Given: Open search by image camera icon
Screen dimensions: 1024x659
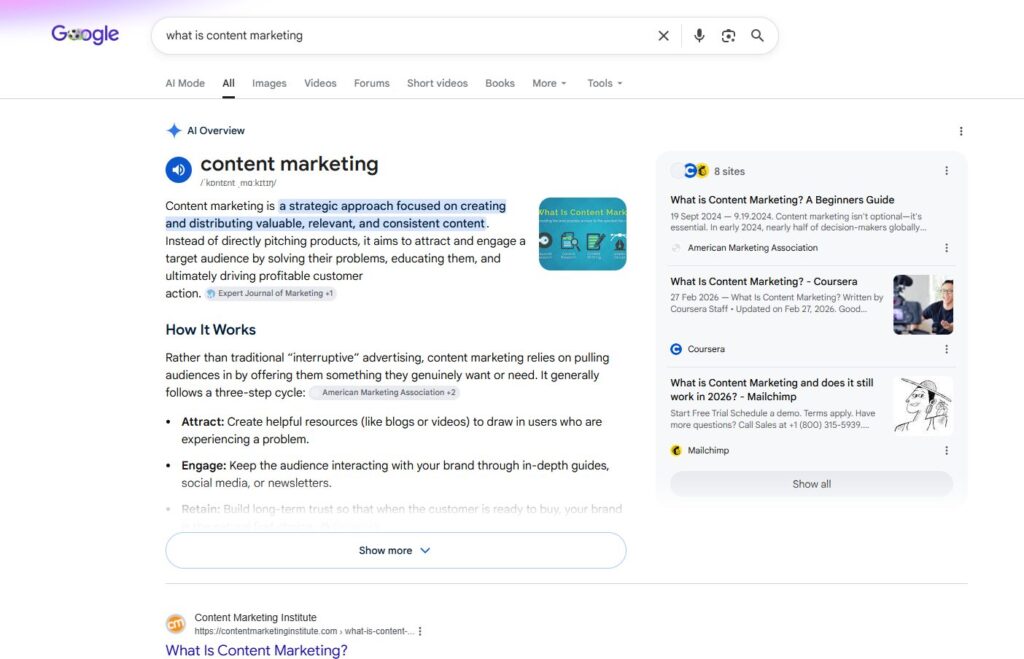Looking at the screenshot, I should pos(728,36).
